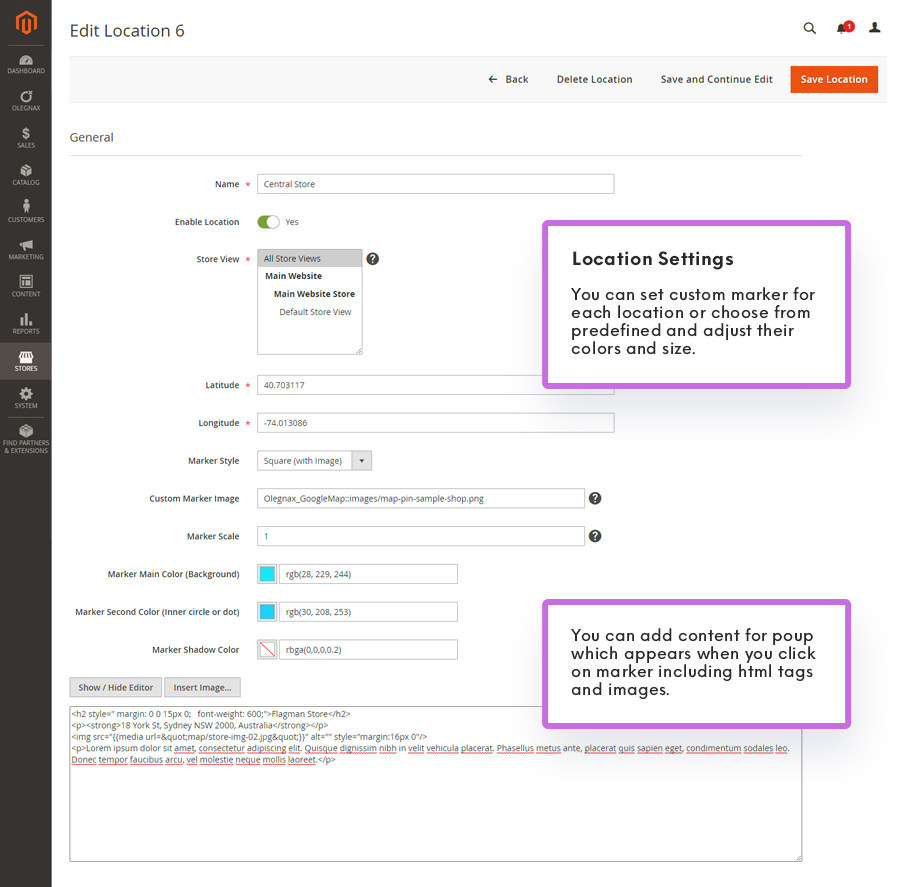Click the Magento logo icon

coord(25,23)
